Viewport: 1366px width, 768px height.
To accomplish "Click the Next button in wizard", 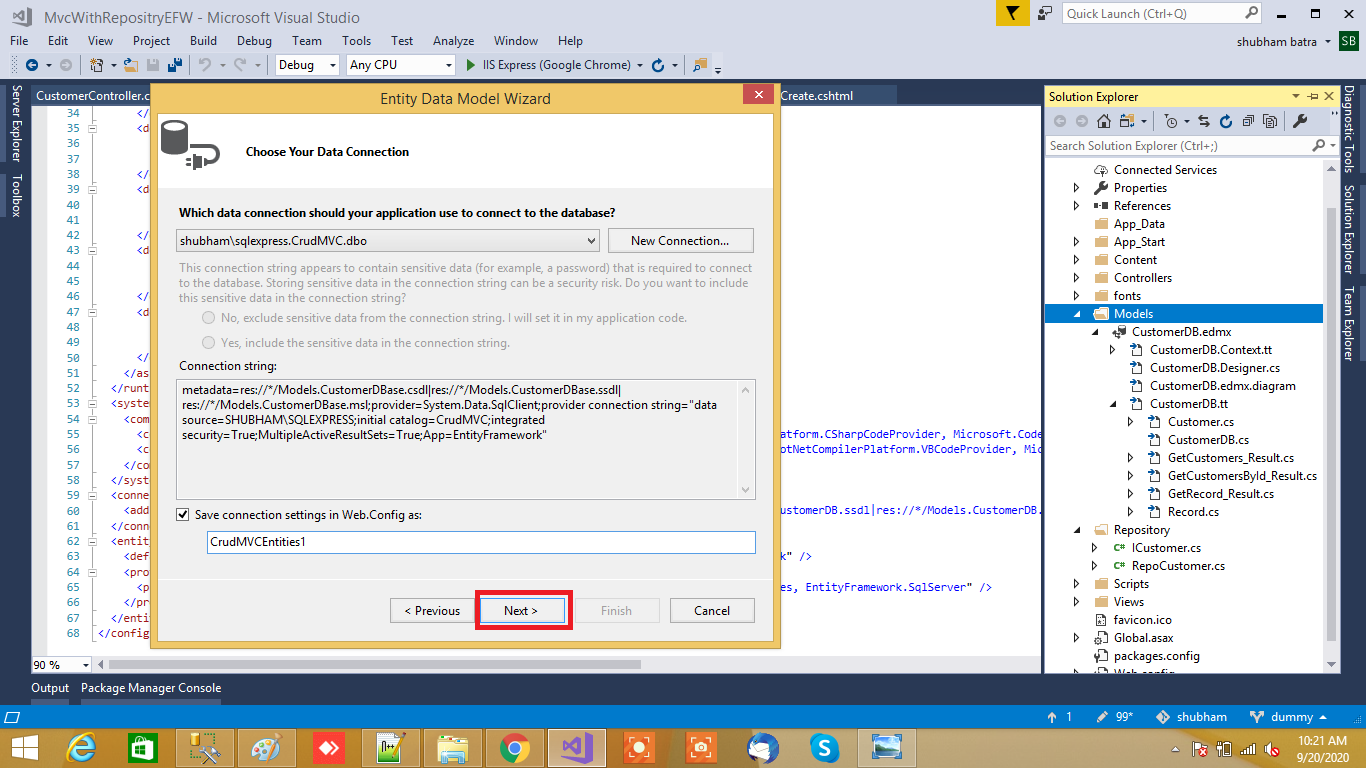I will (x=521, y=611).
